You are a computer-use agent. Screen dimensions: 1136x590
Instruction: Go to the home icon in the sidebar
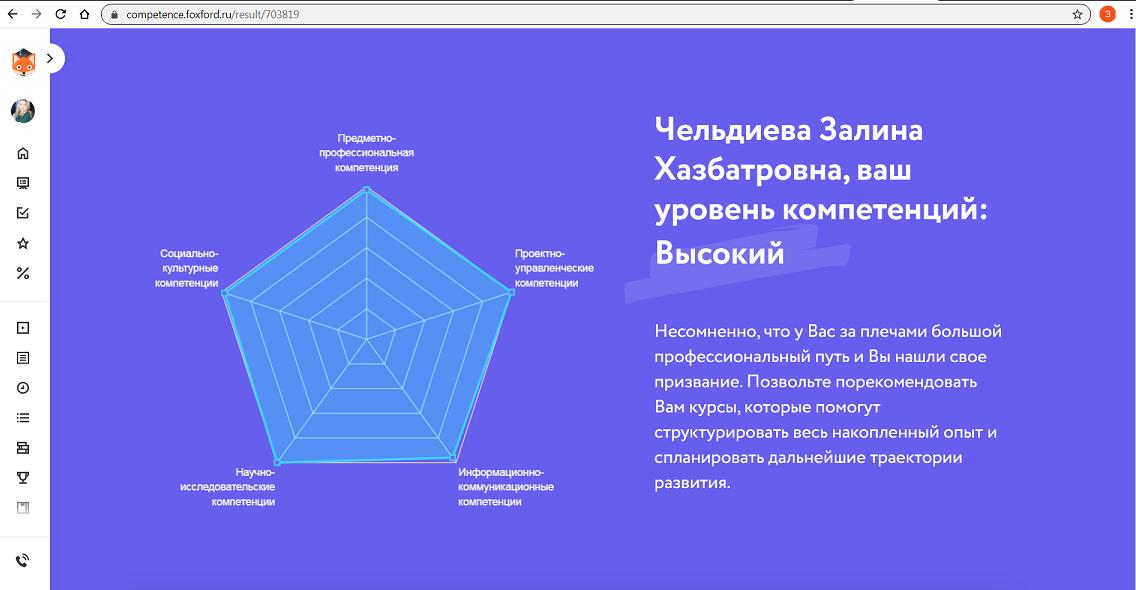(23, 153)
